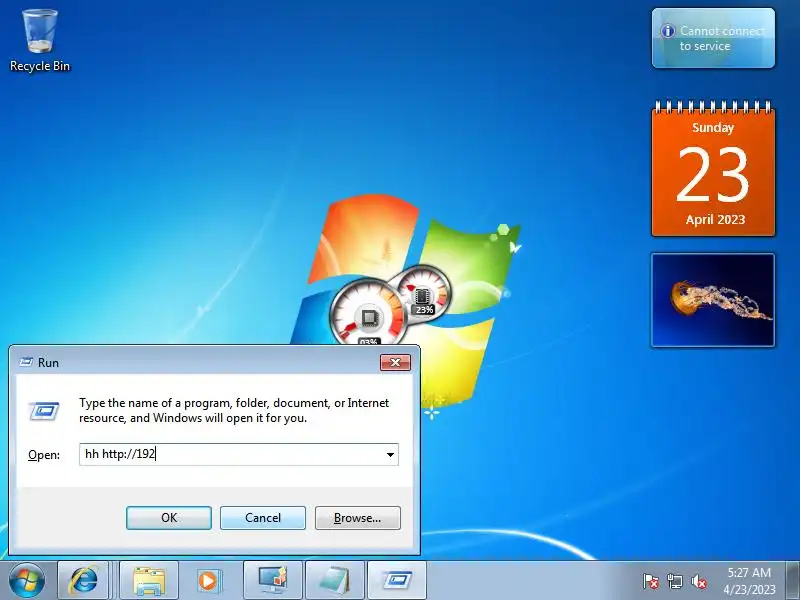Click the monitor application taskbar icon

click(x=273, y=580)
